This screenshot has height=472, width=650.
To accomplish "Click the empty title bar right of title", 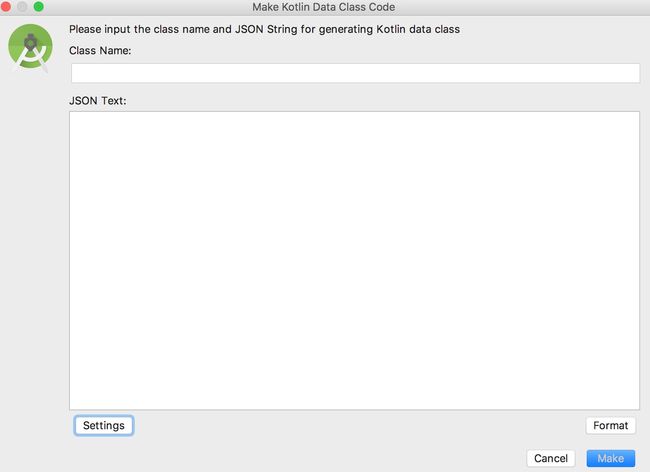I will [x=518, y=7].
